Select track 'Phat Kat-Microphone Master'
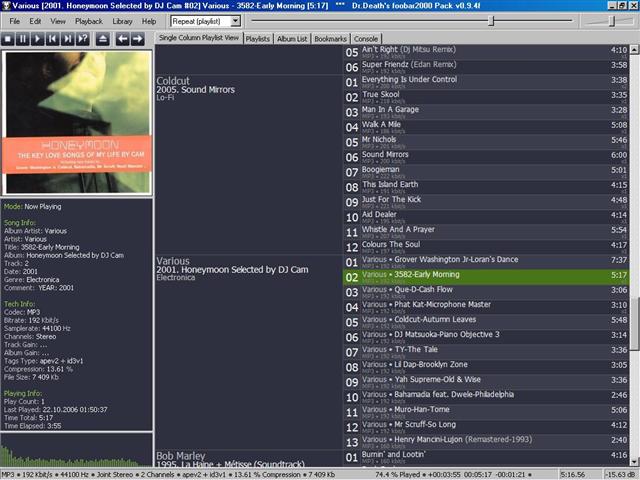Screen dimensions: 640x480 pyautogui.click(x=486, y=307)
